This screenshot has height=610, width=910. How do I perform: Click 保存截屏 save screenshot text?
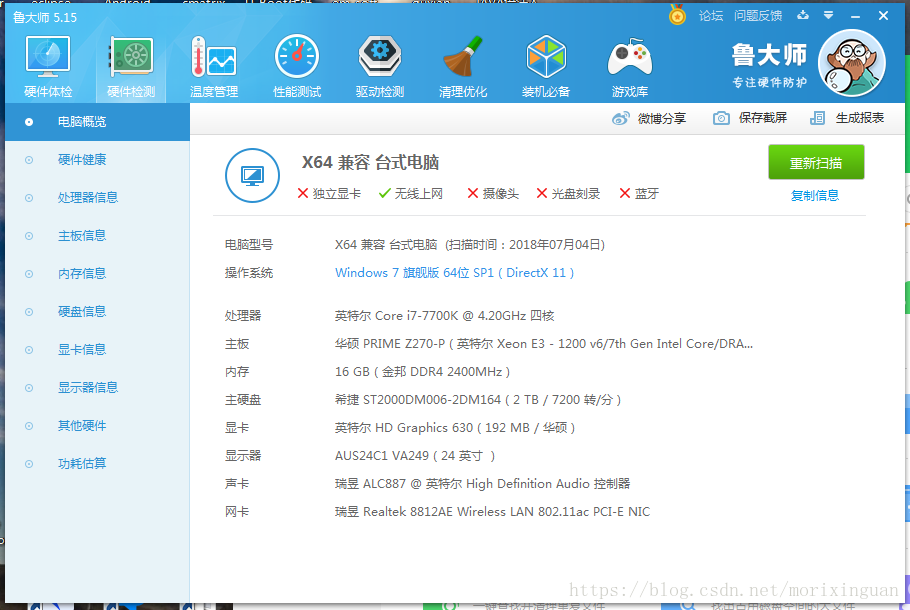763,118
